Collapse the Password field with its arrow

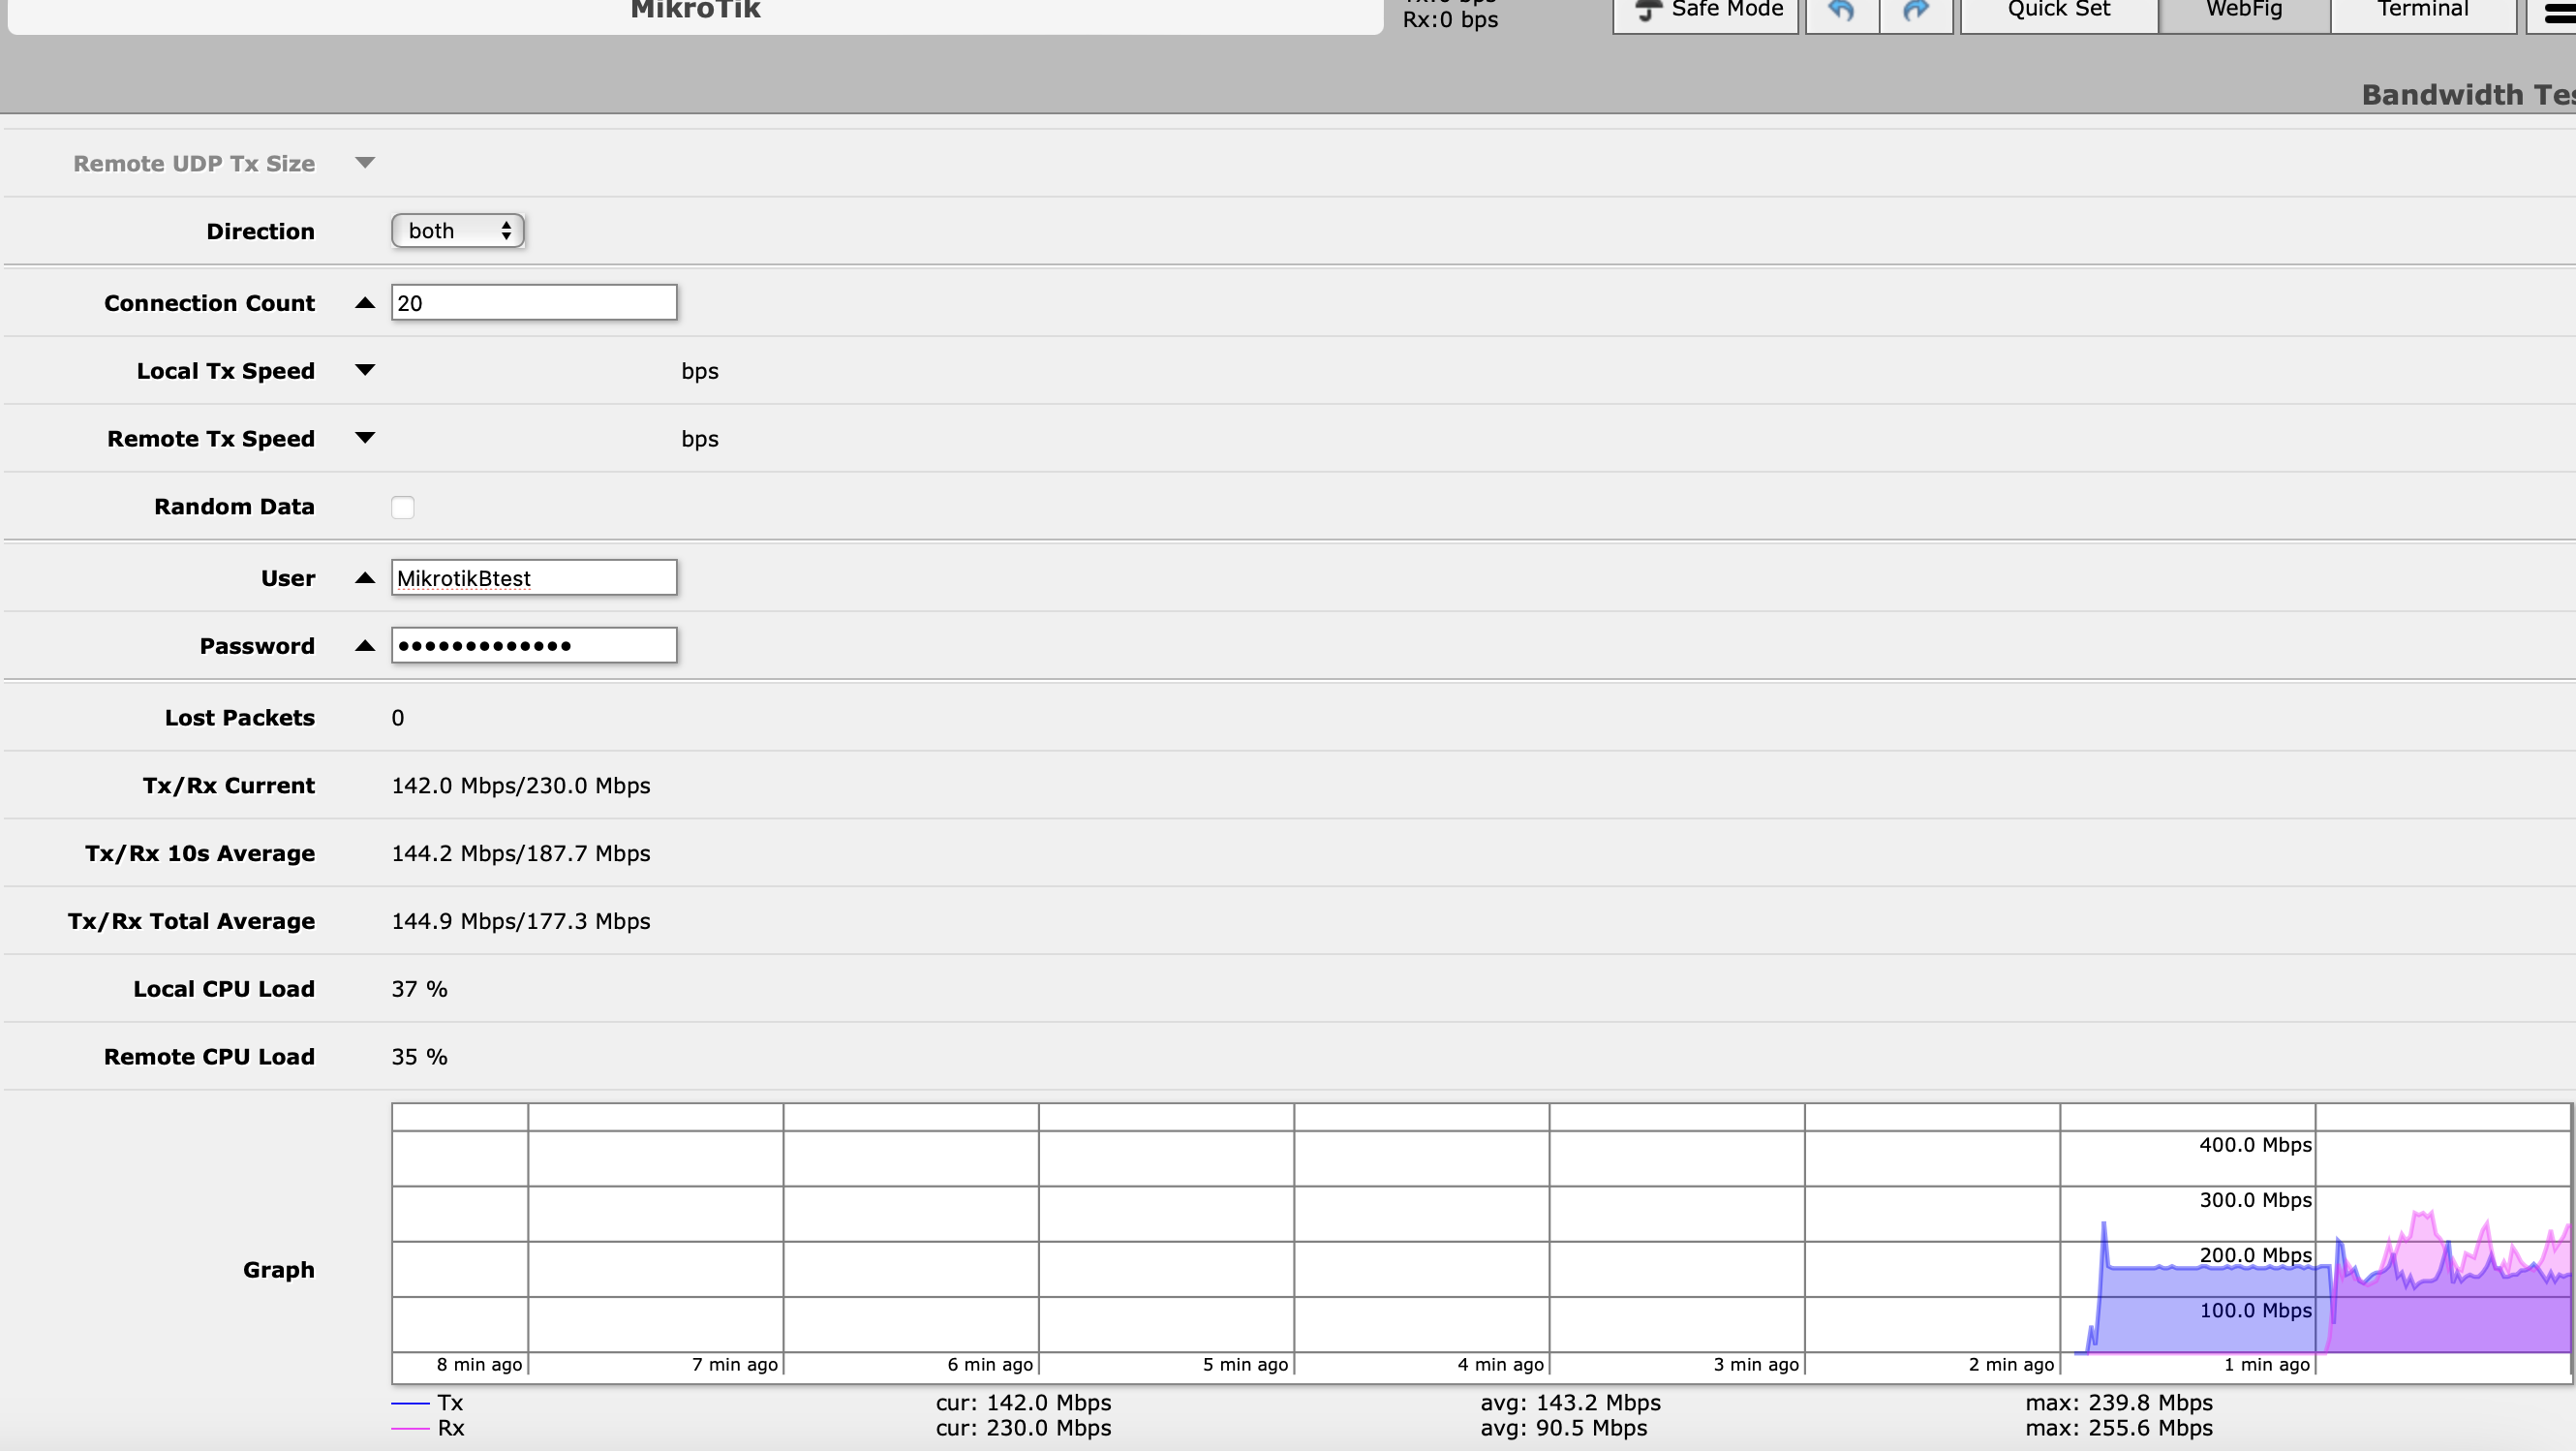(x=365, y=646)
